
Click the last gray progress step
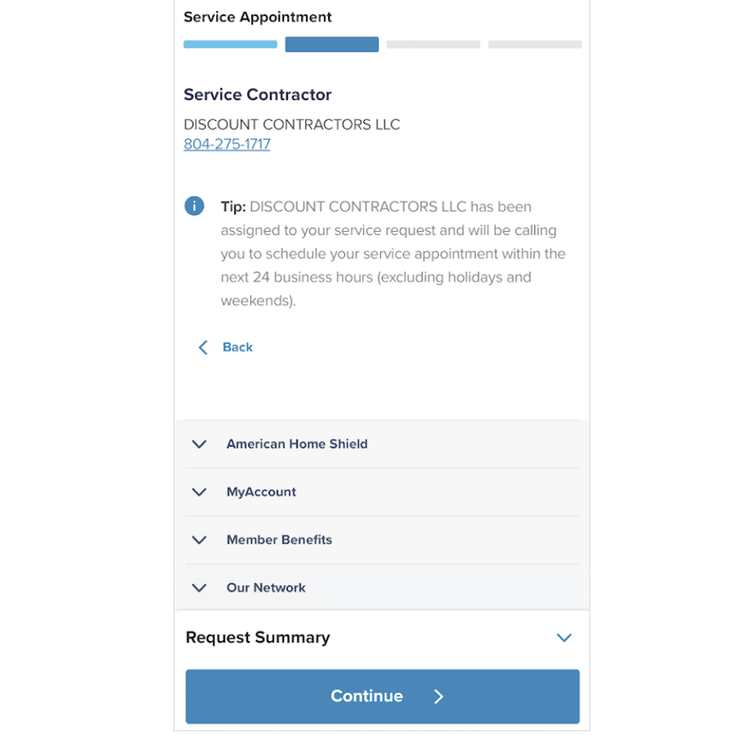pyautogui.click(x=535, y=45)
